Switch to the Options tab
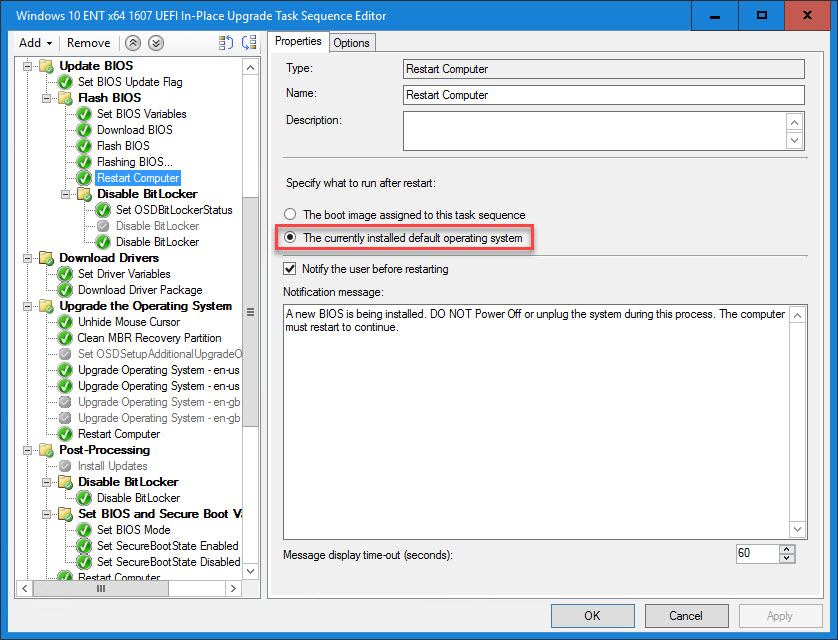Image resolution: width=838 pixels, height=640 pixels. coord(351,42)
